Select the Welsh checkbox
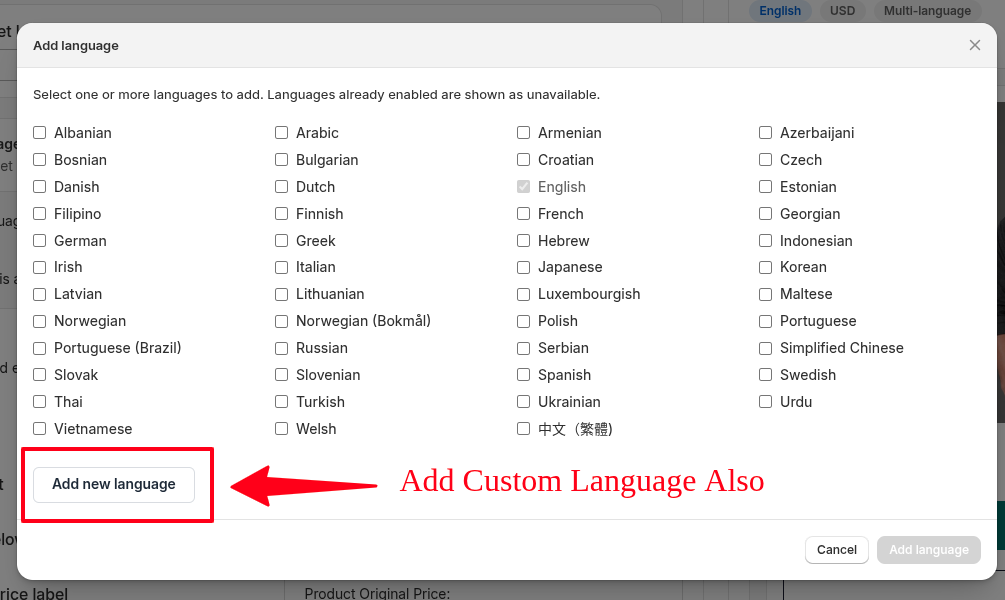The height and width of the screenshot is (600, 1005). pos(281,428)
